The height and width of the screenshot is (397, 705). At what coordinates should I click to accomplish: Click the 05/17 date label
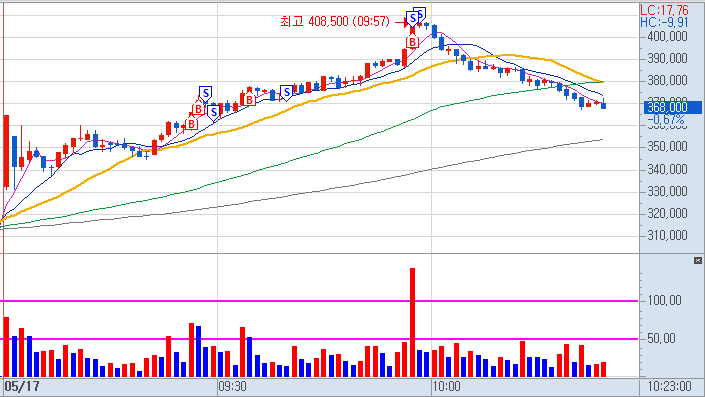pyautogui.click(x=22, y=386)
